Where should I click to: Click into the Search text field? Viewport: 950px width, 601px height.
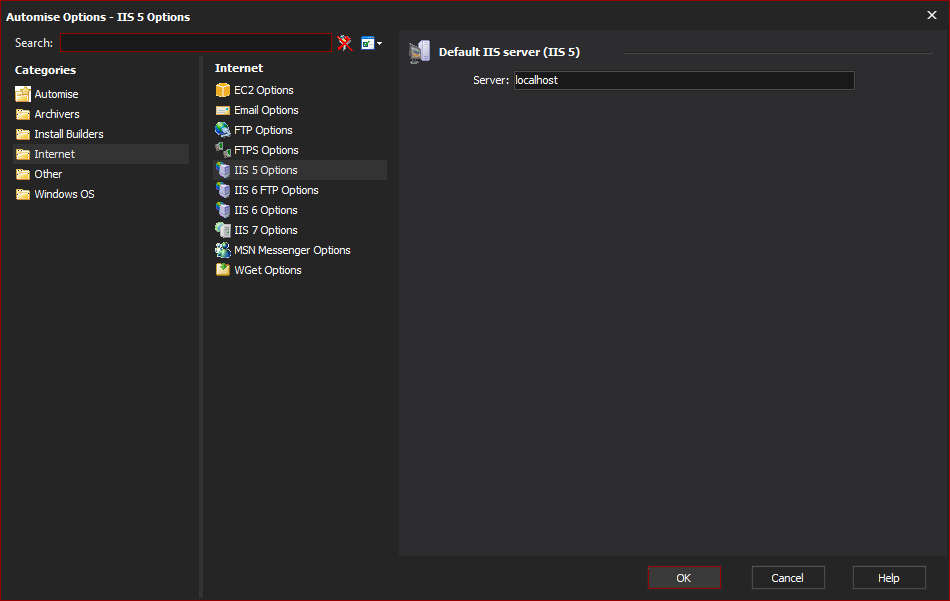click(x=196, y=43)
